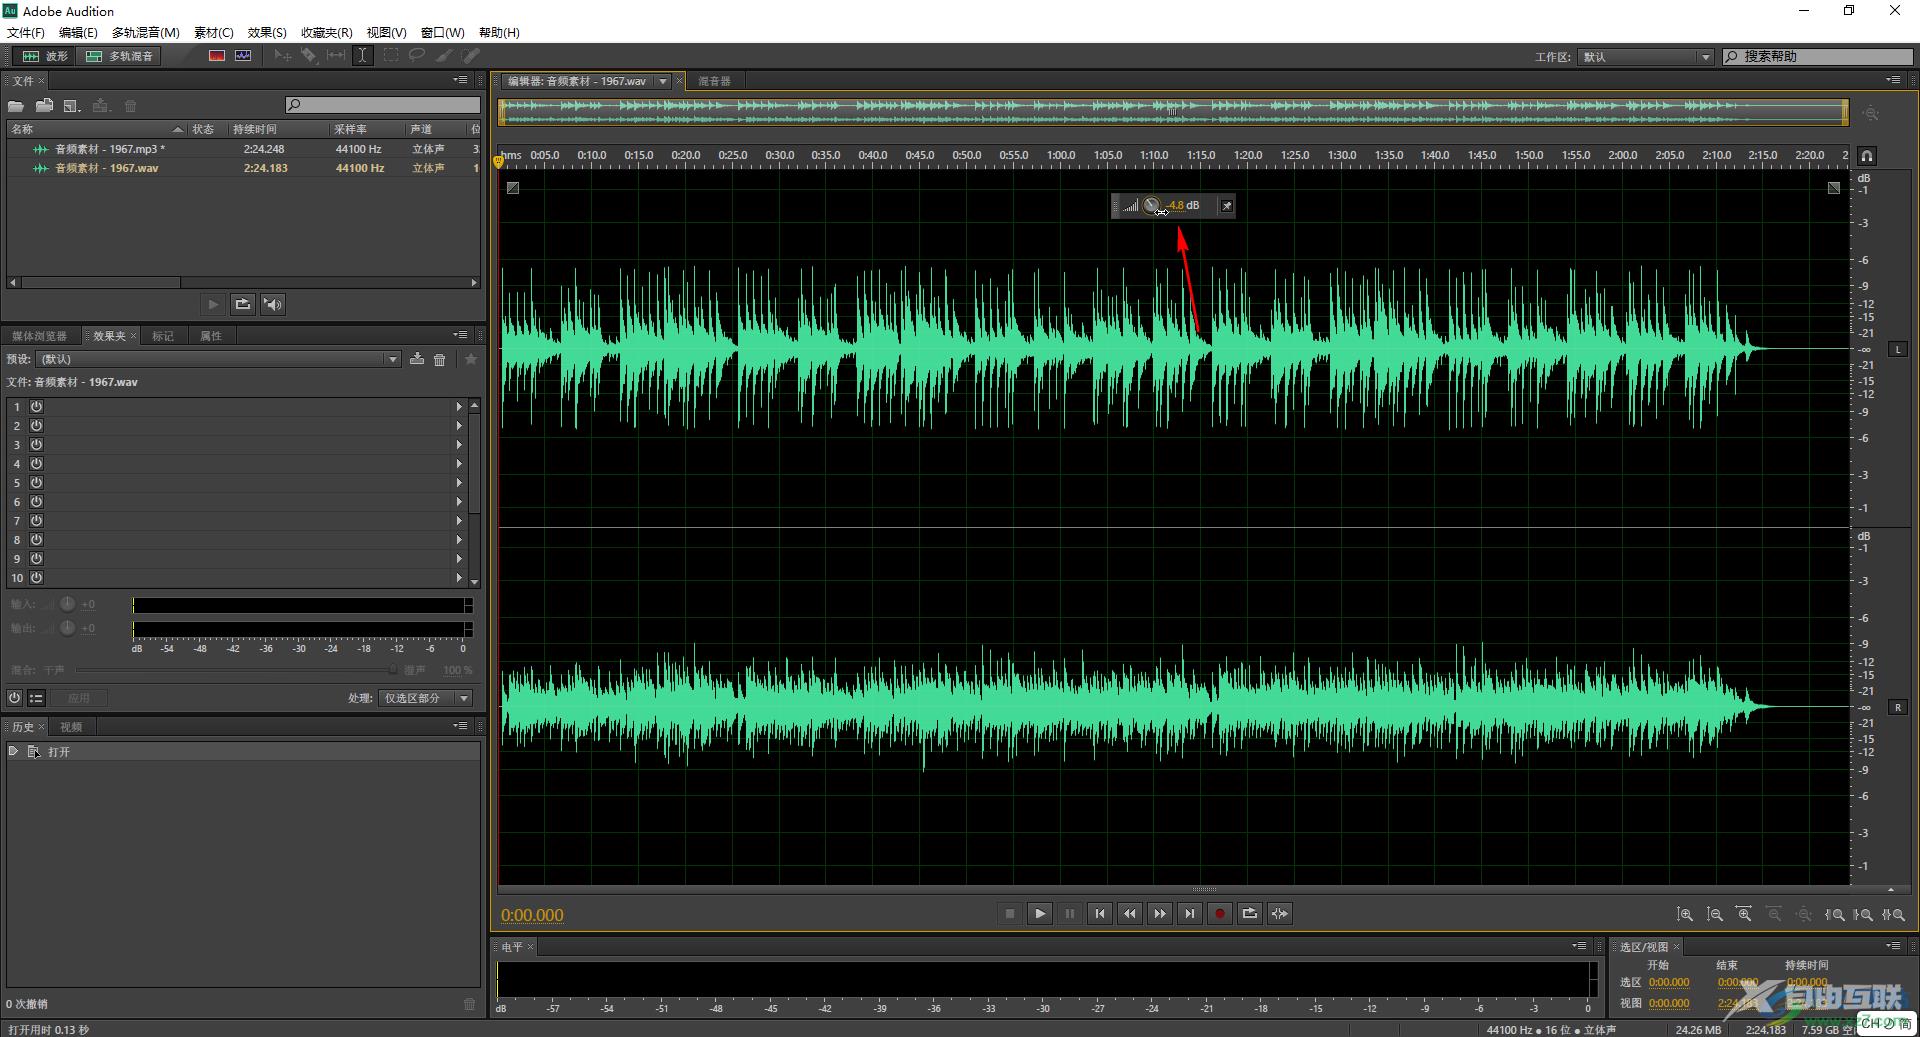This screenshot has height=1037, width=1920.
Task: Import file icon in Files panel
Action: tap(44, 106)
